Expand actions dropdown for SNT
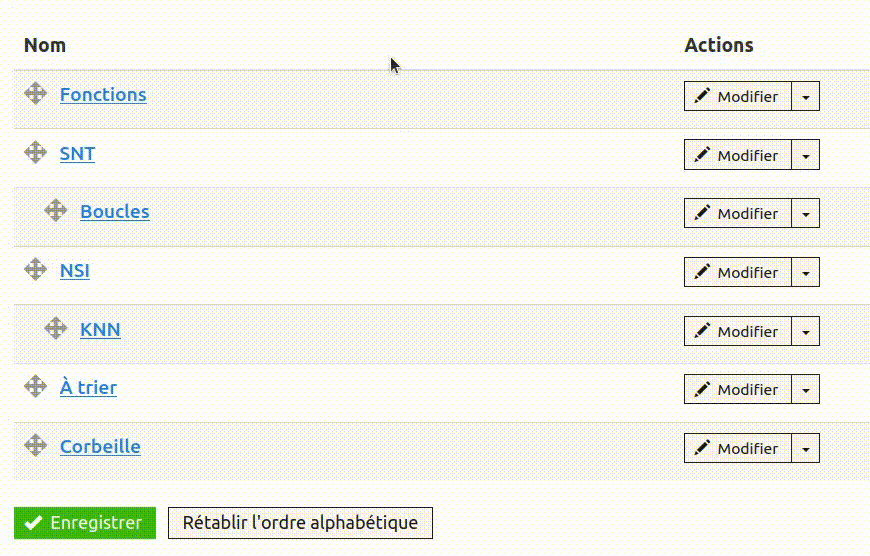Image resolution: width=870 pixels, height=556 pixels. coord(806,155)
